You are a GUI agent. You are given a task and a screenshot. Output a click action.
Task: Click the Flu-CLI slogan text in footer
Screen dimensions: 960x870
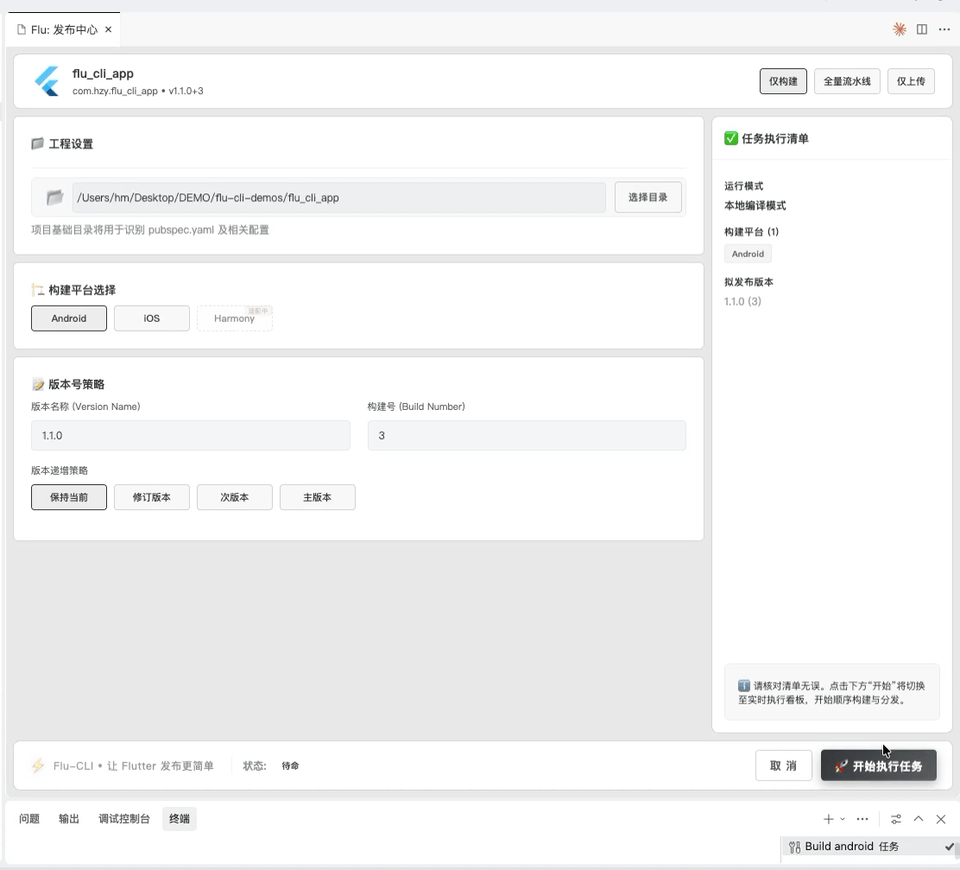[x=133, y=765]
